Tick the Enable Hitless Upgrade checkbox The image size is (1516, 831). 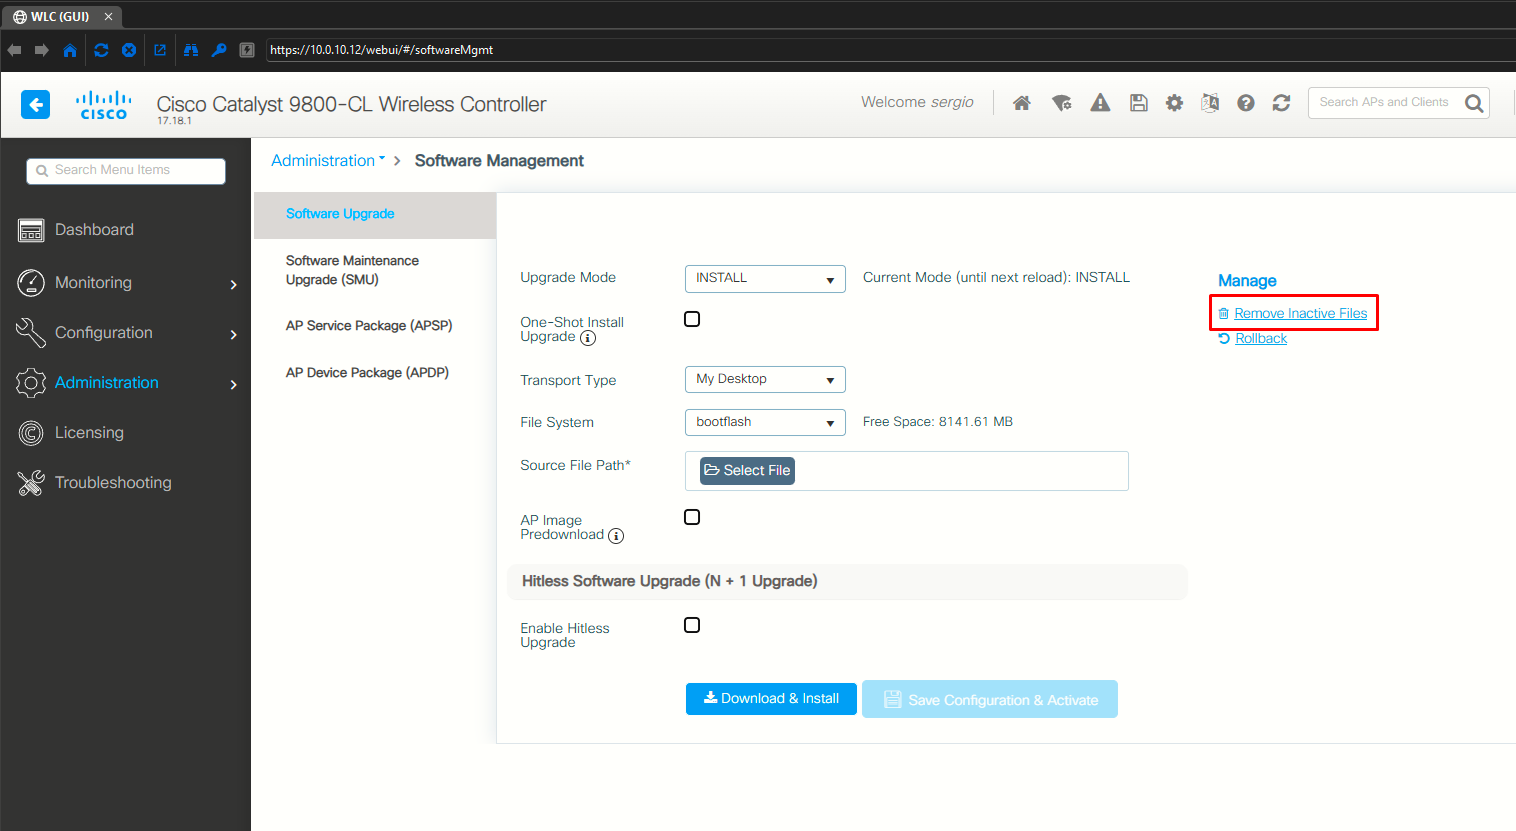point(692,625)
